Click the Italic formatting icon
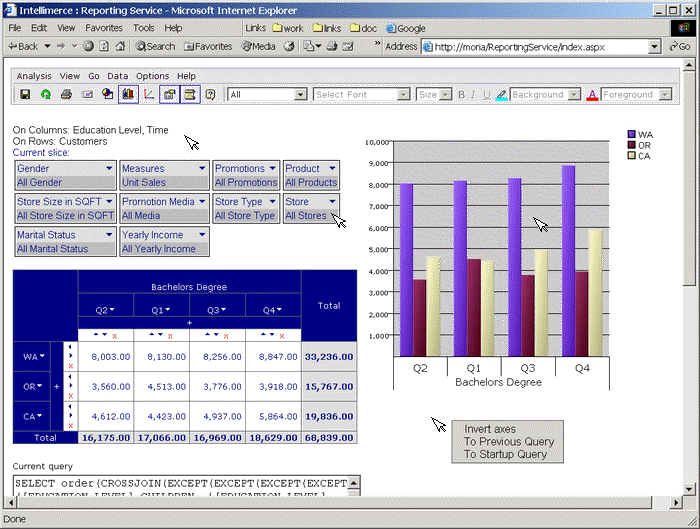The width and height of the screenshot is (700, 529). click(x=473, y=95)
